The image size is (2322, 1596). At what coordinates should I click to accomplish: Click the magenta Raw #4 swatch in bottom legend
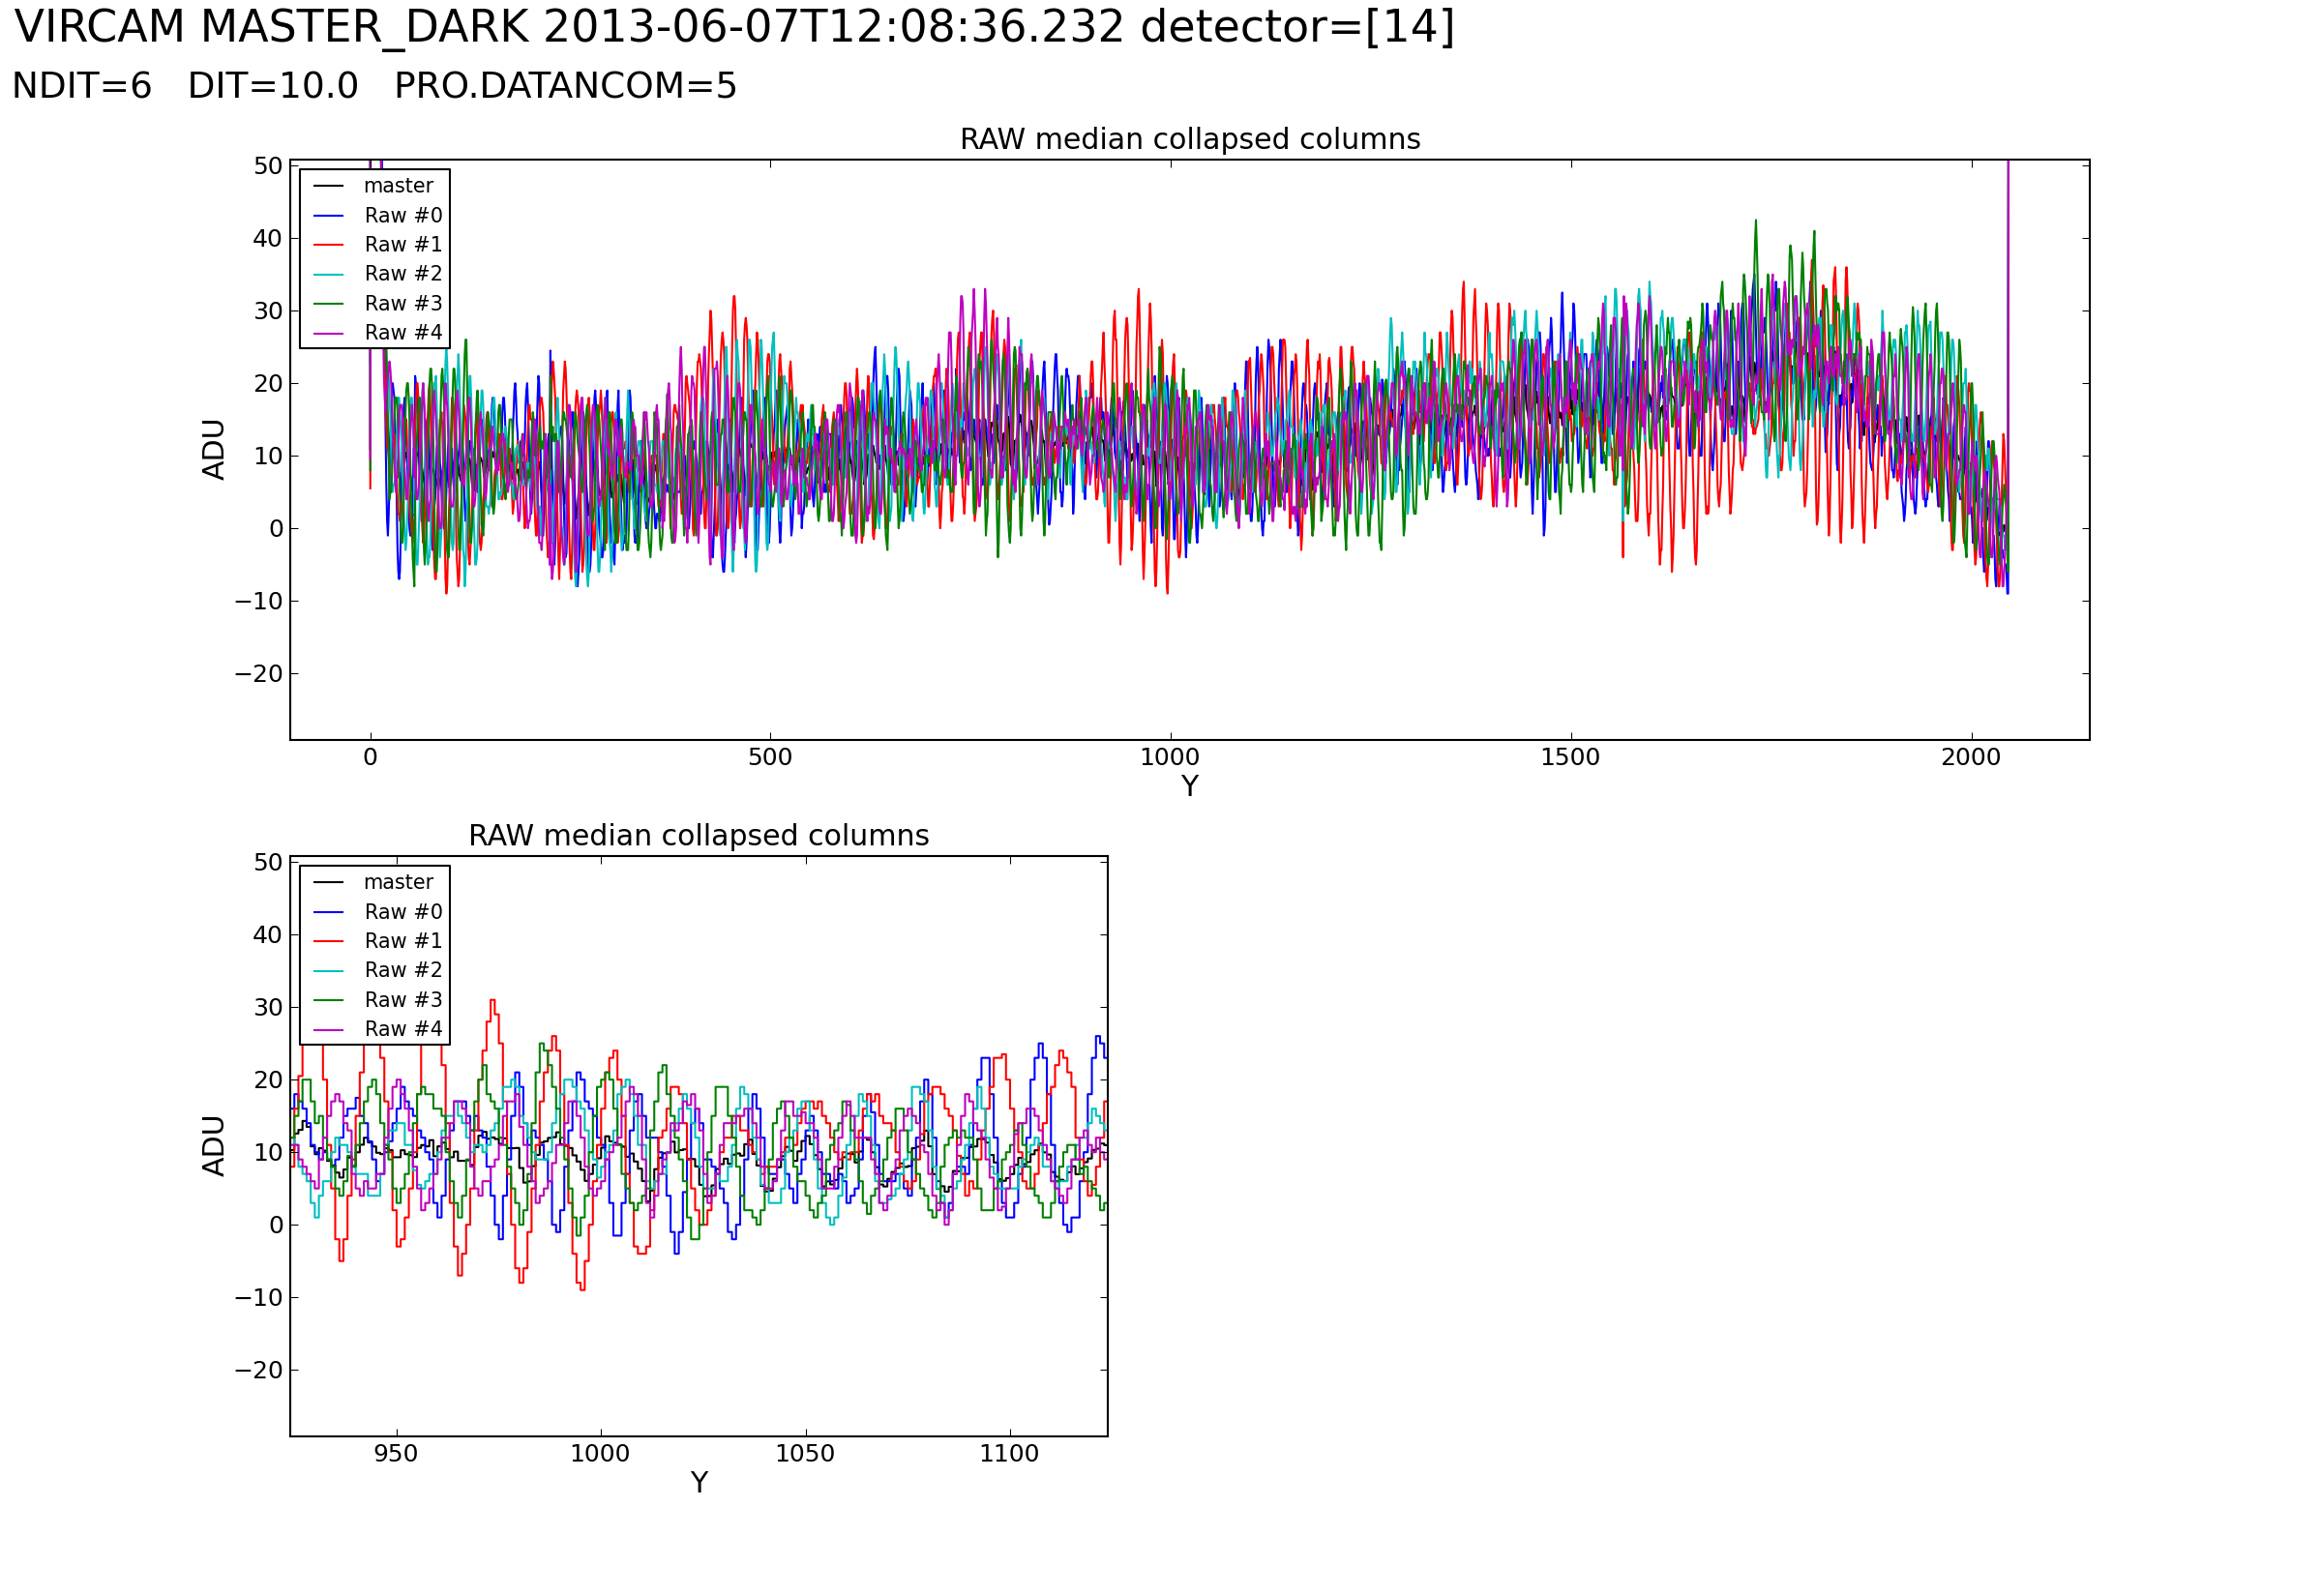(x=328, y=1030)
